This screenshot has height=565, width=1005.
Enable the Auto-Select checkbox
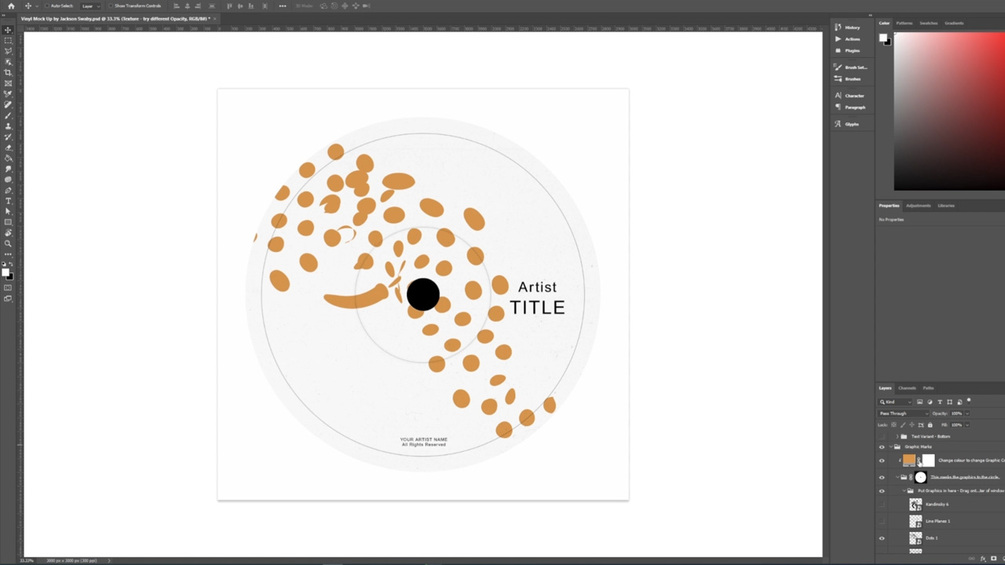tap(47, 6)
